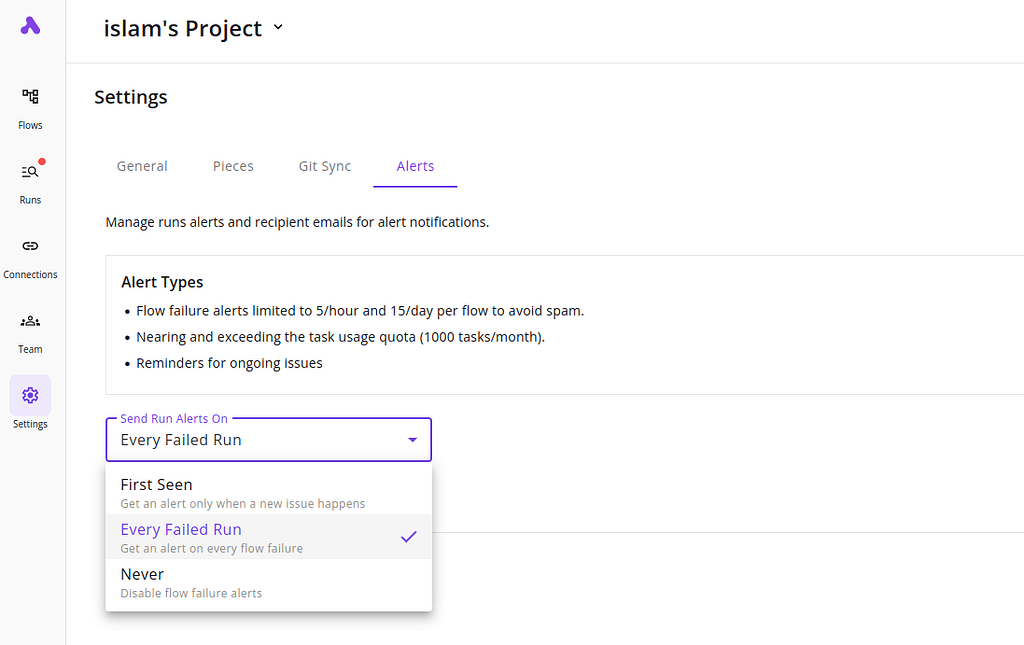Click the checkmark beside Every Failed Run

pos(408,537)
